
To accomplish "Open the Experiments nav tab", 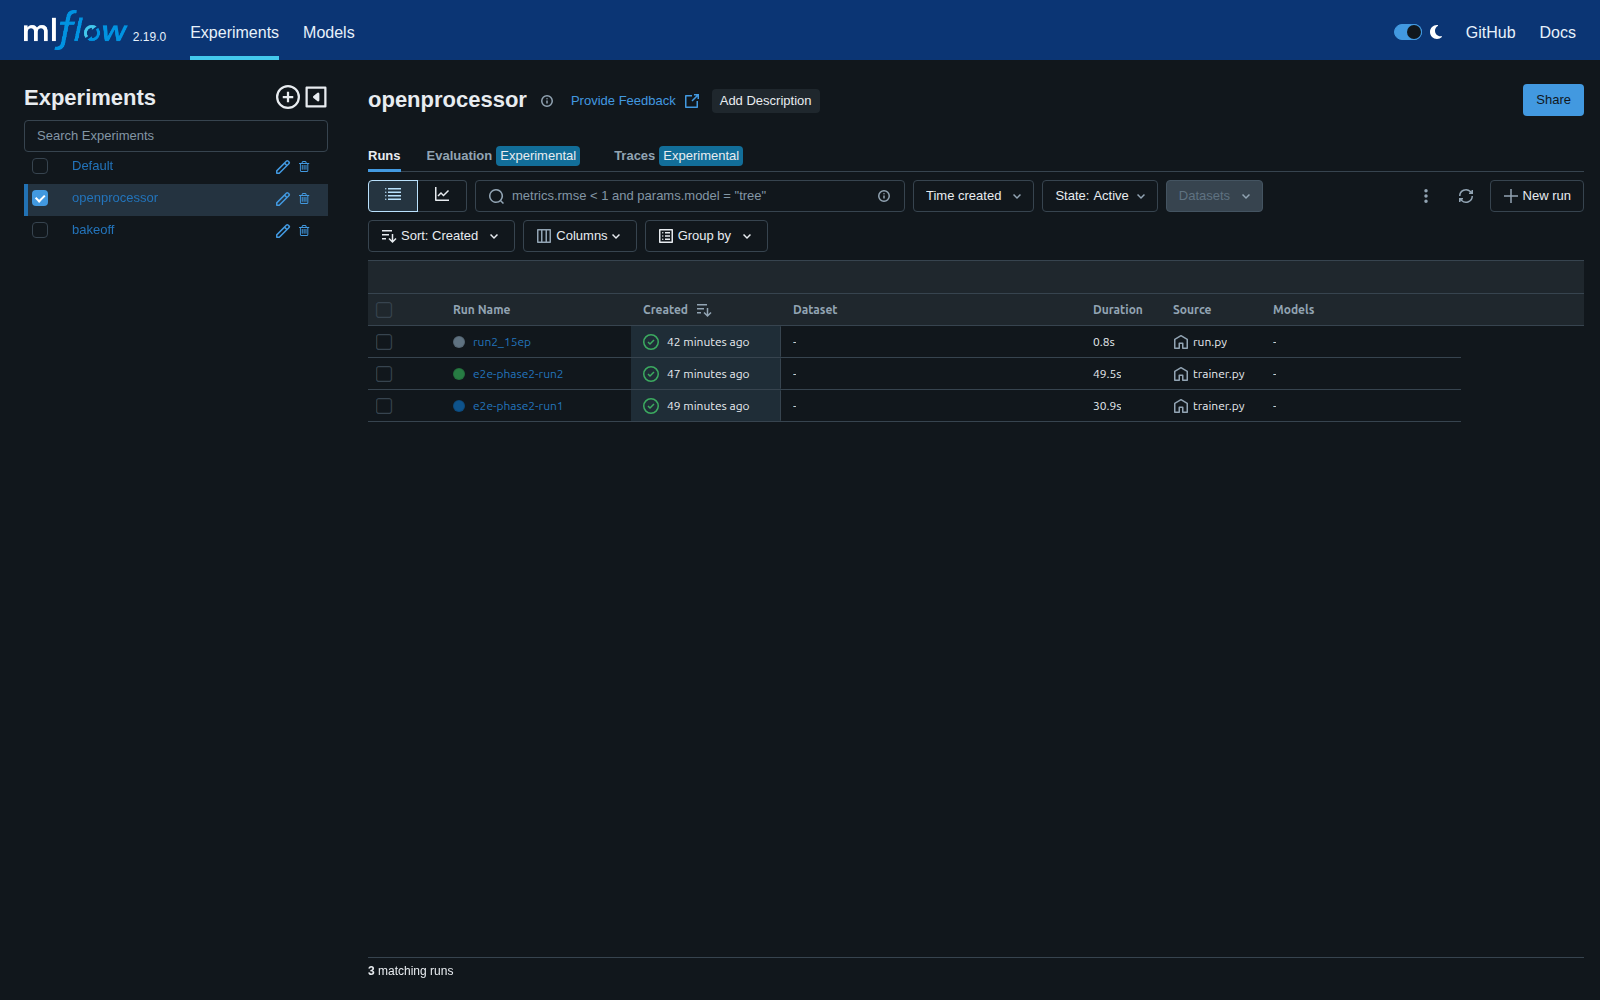I will point(234,32).
